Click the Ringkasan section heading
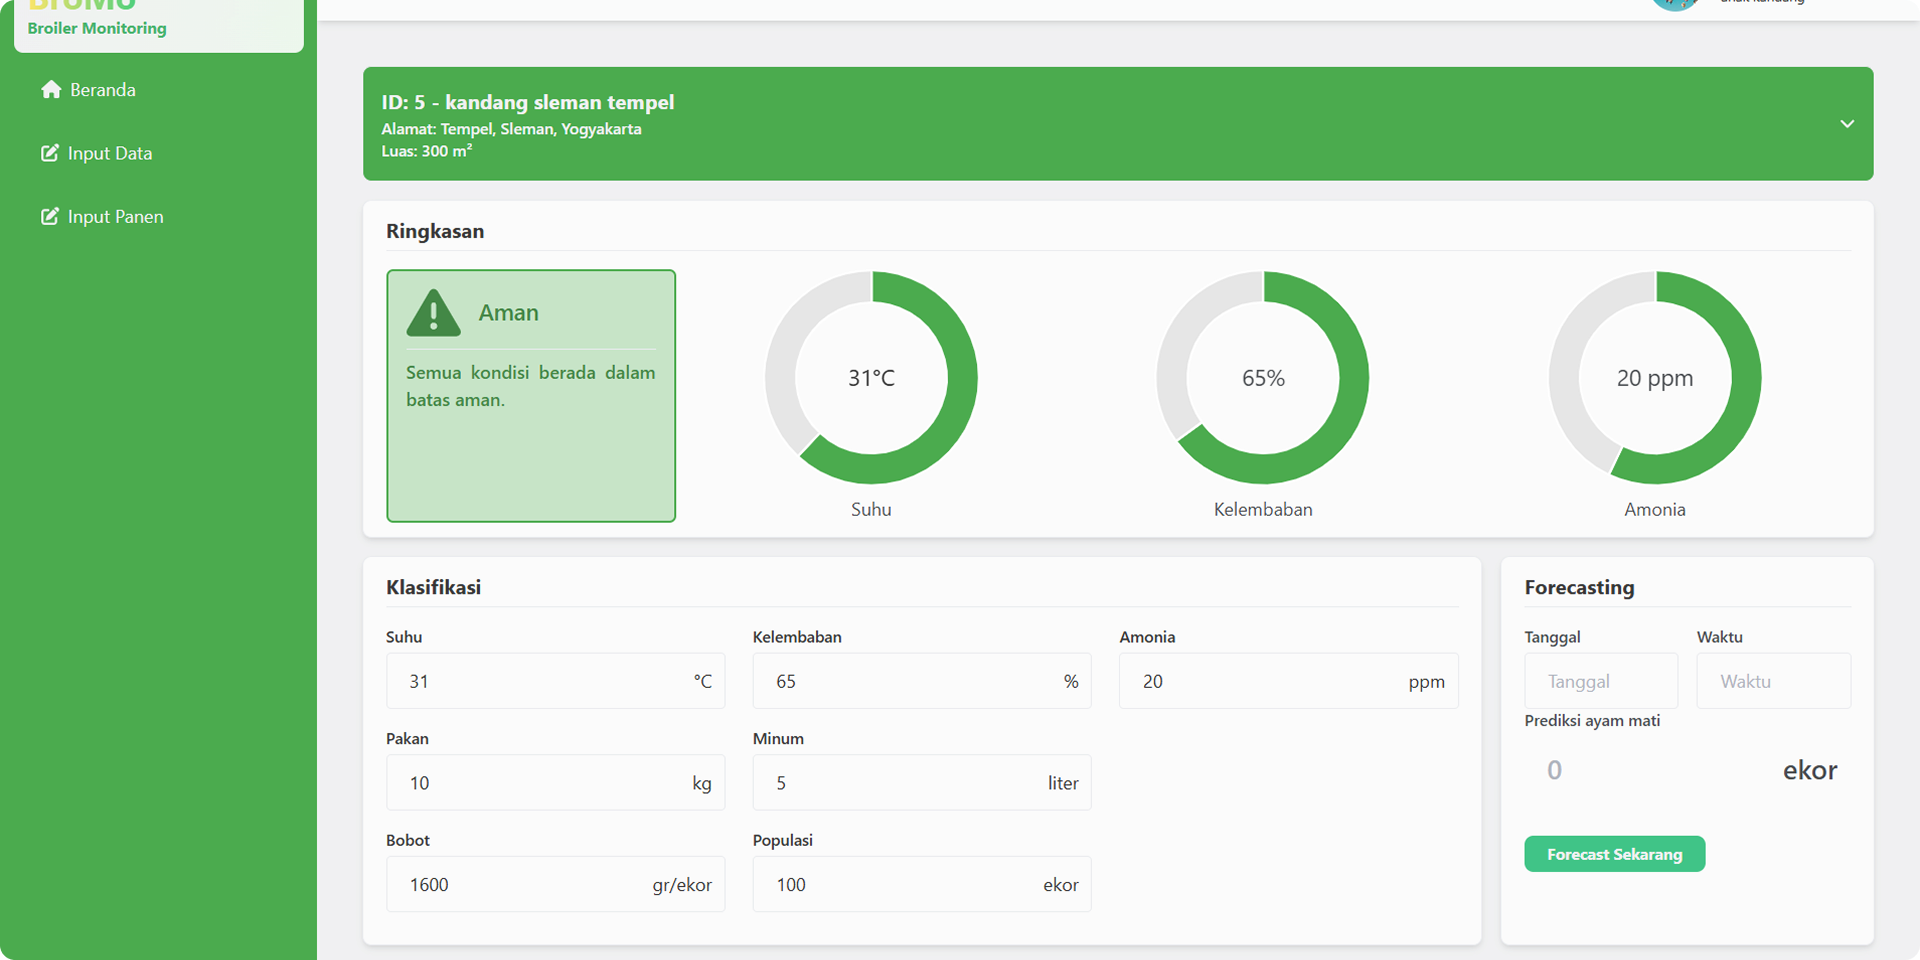 pyautogui.click(x=435, y=231)
